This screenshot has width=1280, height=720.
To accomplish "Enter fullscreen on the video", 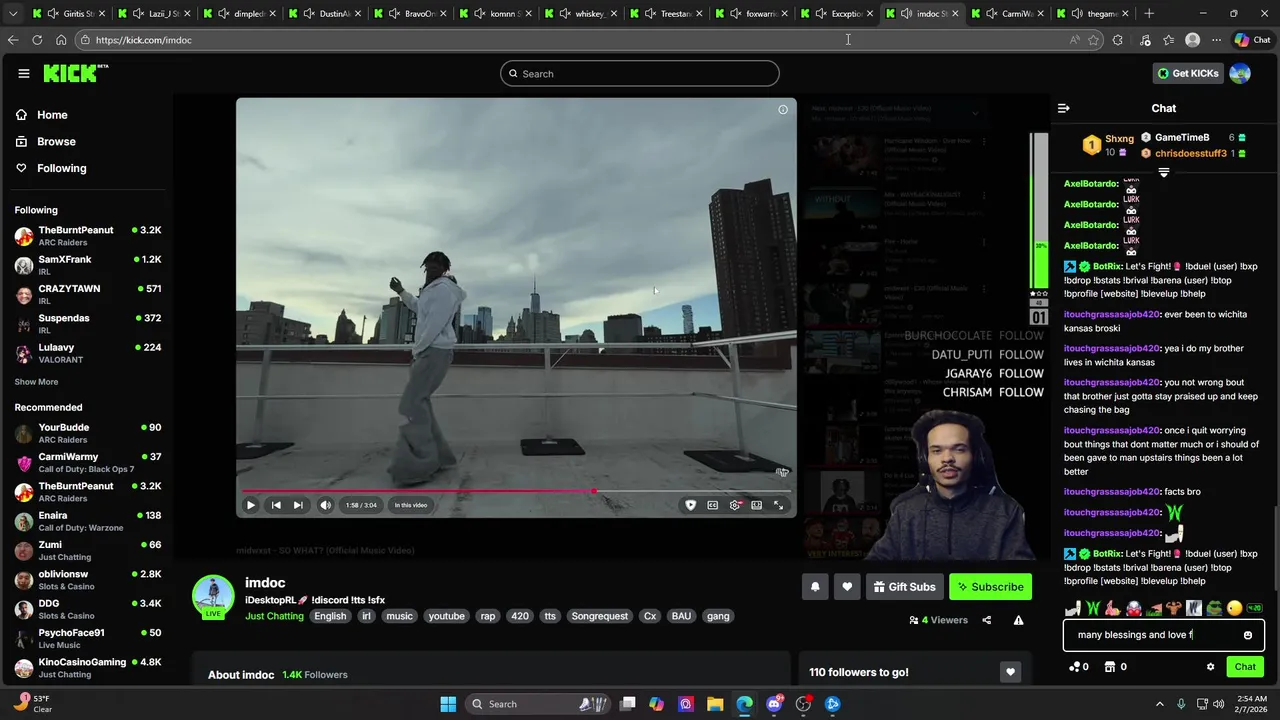I will (x=778, y=505).
